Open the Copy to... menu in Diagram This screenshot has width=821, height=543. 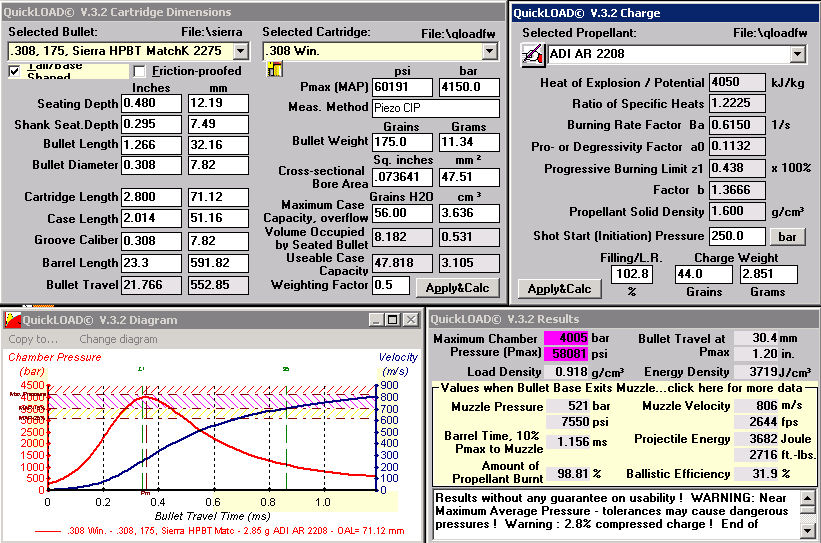(33, 339)
